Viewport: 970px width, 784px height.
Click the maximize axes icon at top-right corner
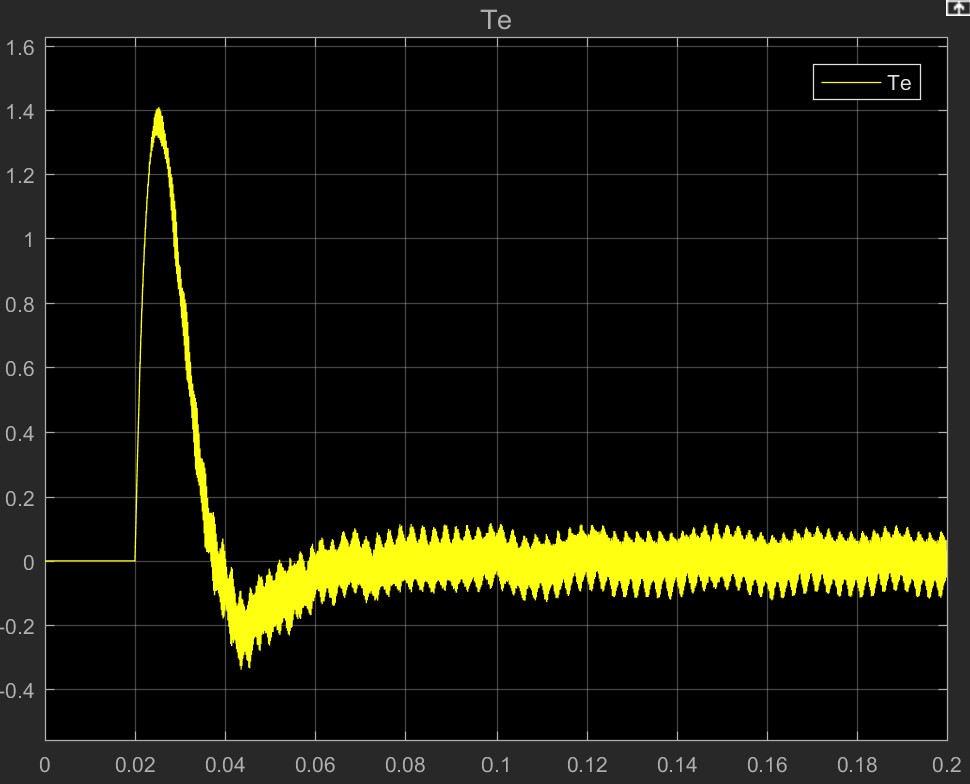[x=958, y=8]
